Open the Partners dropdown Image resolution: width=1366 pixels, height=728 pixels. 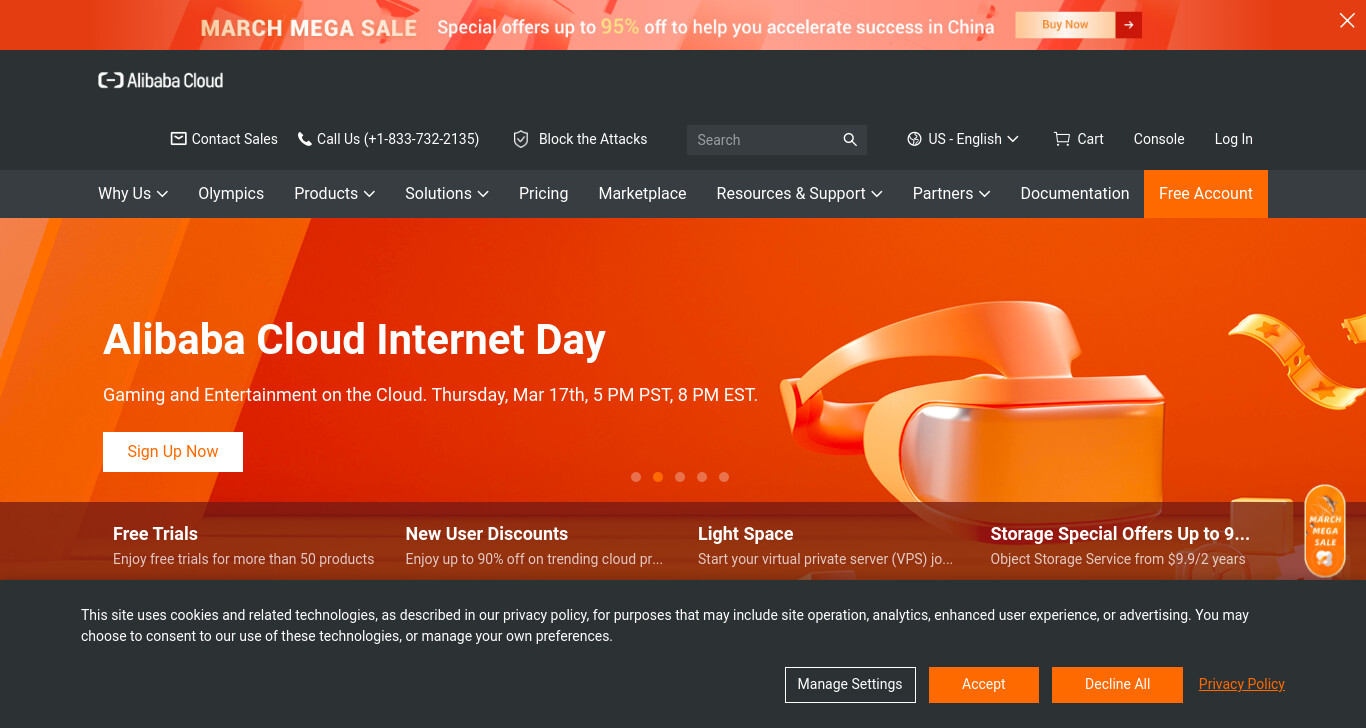[951, 194]
